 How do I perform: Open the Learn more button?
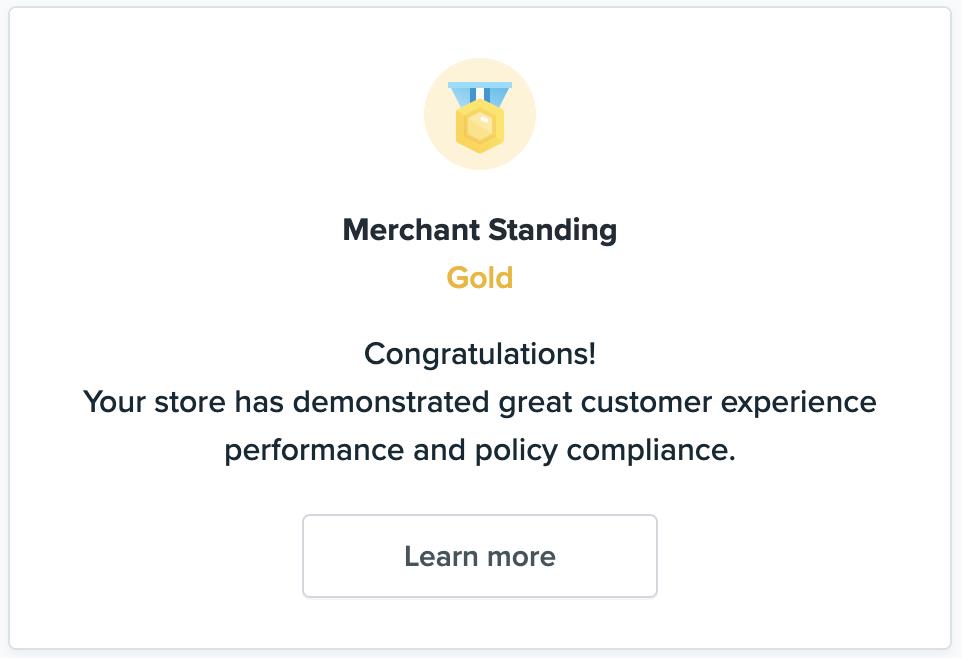tap(480, 556)
